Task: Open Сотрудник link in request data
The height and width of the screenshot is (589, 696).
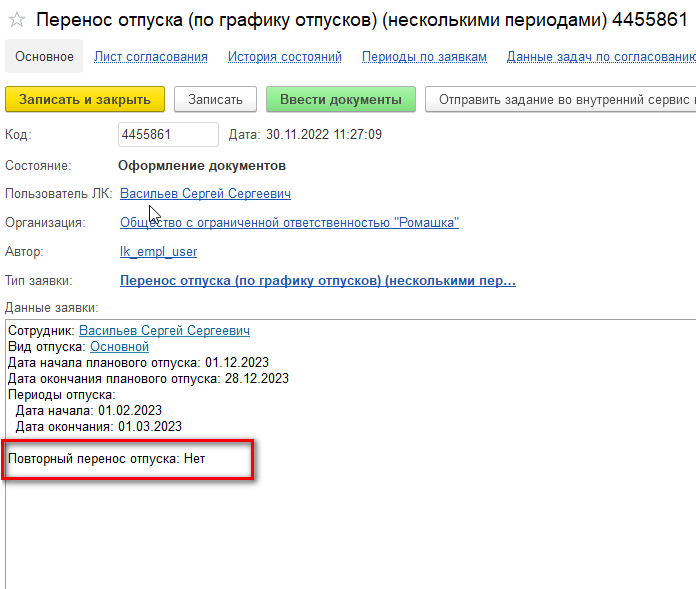Action: pos(164,331)
